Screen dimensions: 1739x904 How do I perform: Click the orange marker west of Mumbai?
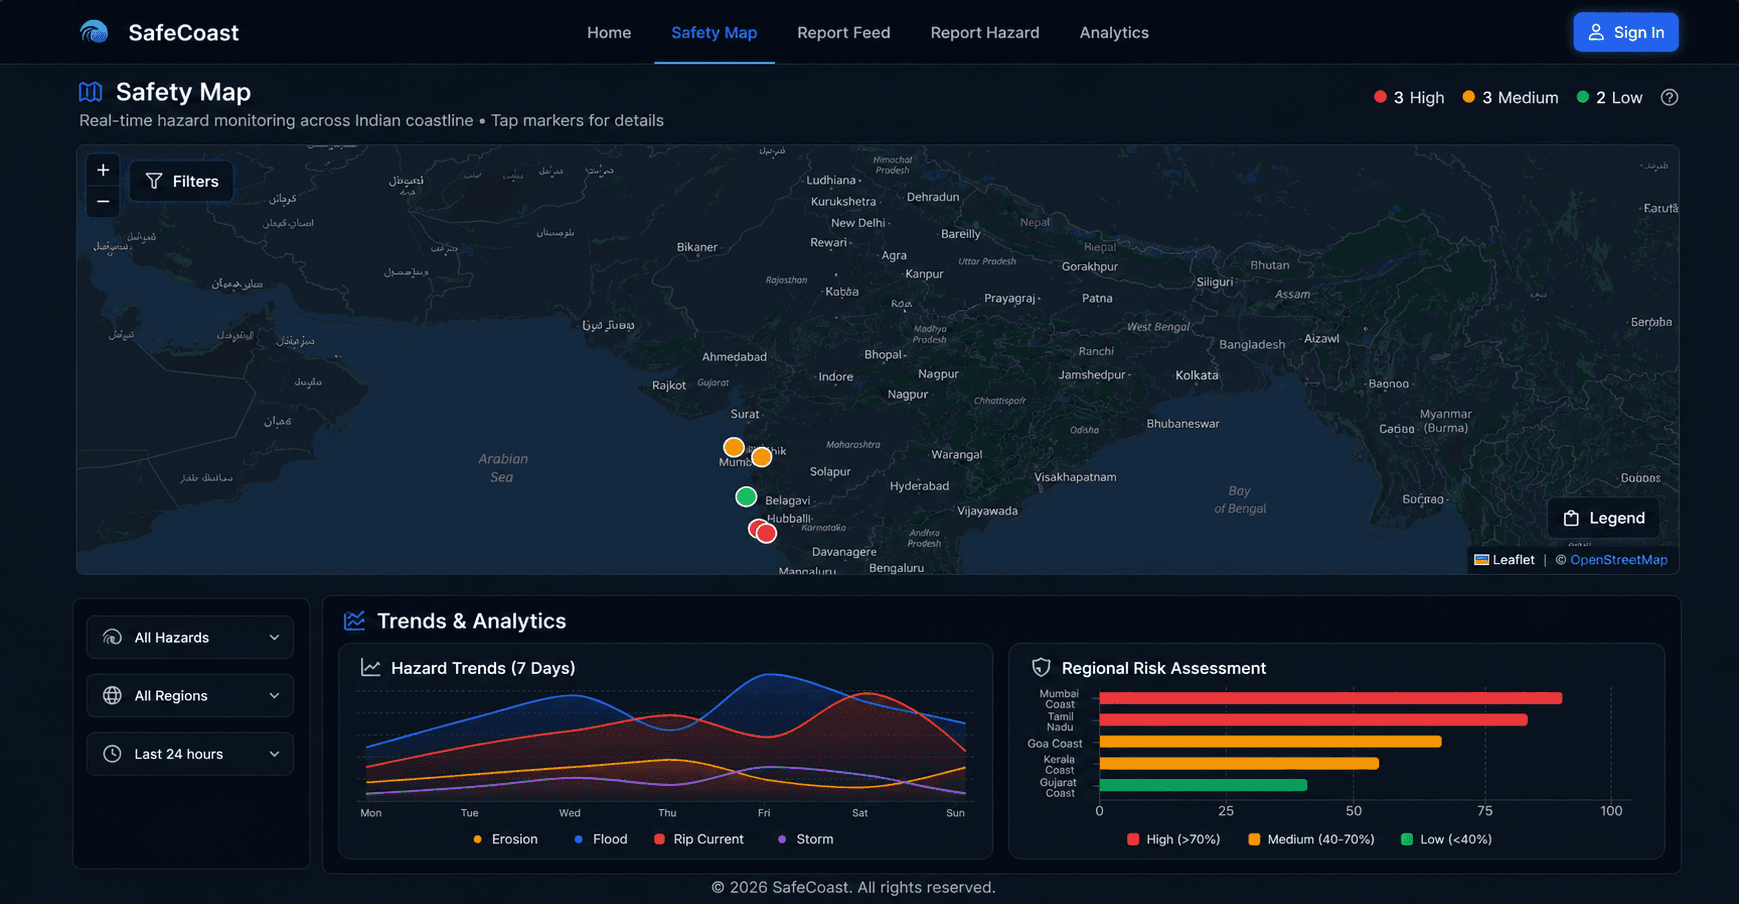(x=734, y=447)
